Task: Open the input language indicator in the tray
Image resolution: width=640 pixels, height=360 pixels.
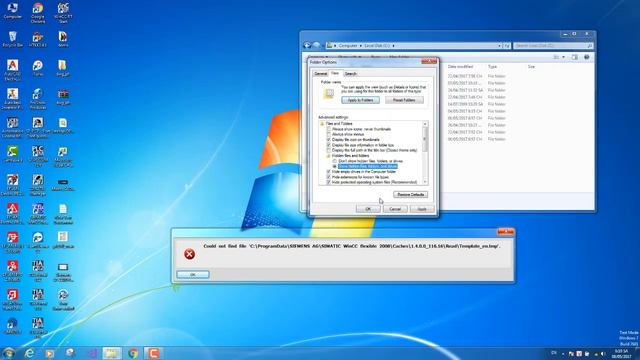Action: [x=554, y=353]
